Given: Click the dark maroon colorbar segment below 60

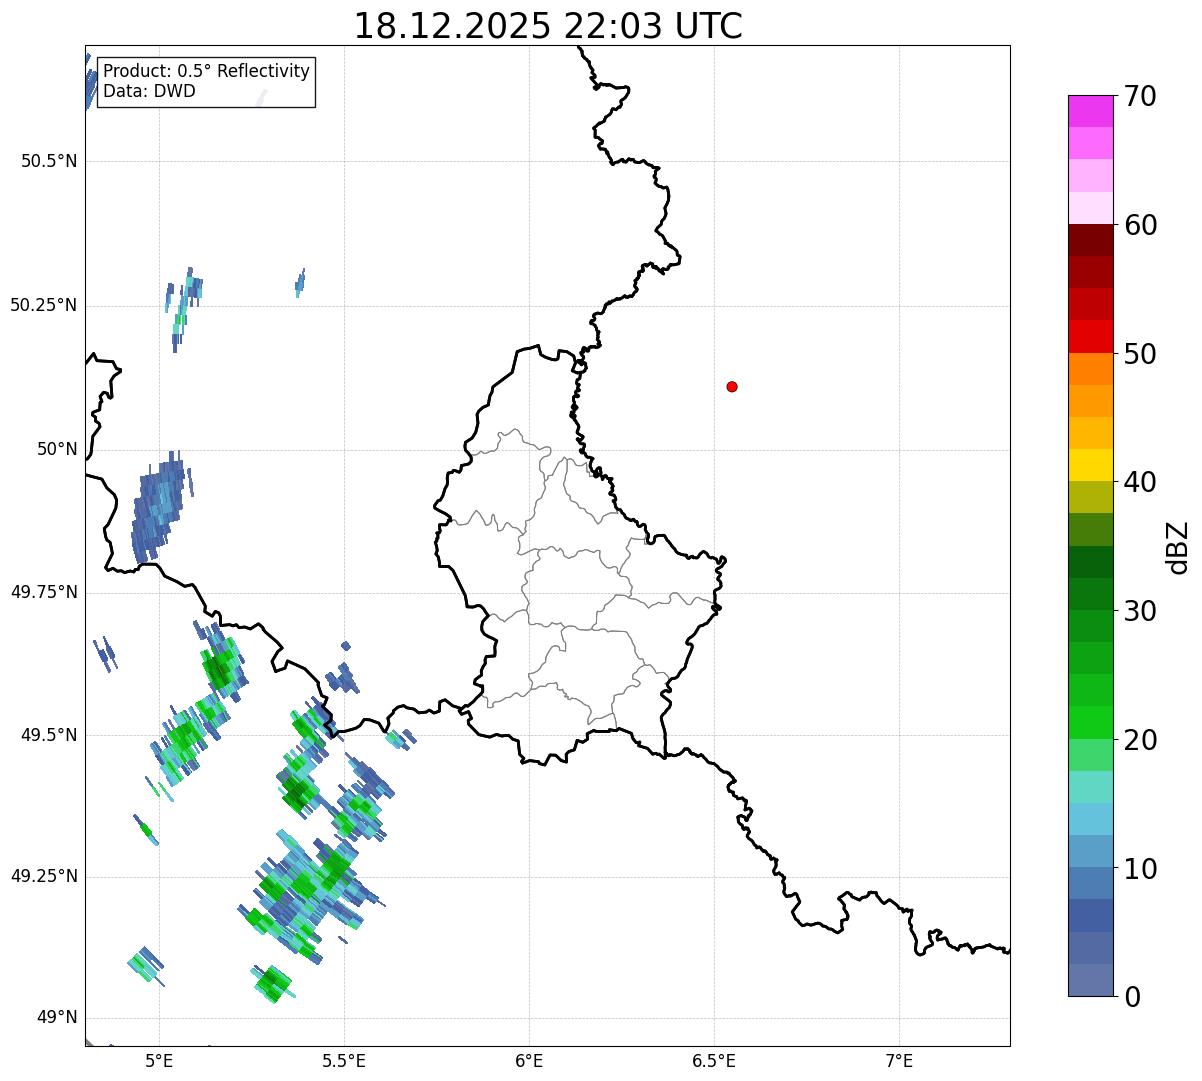Looking at the screenshot, I should point(1090,240).
